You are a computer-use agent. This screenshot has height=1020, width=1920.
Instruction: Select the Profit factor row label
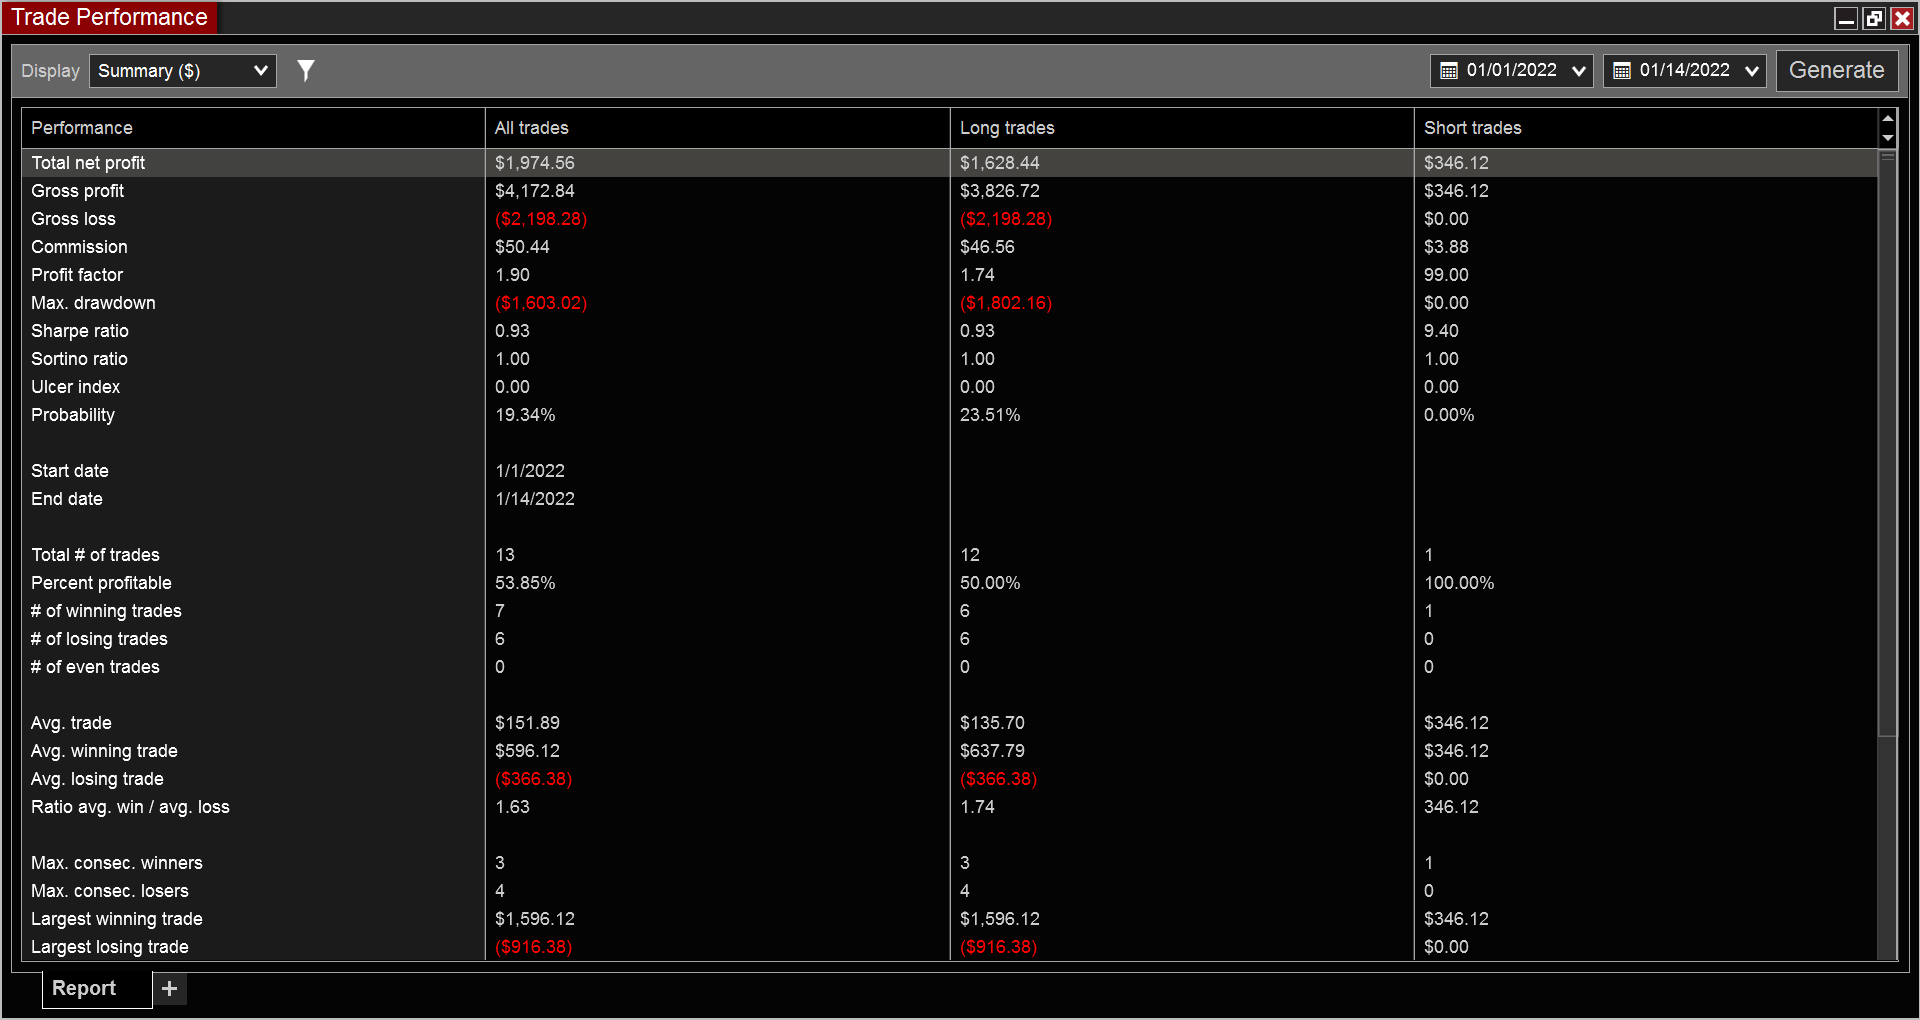[77, 275]
